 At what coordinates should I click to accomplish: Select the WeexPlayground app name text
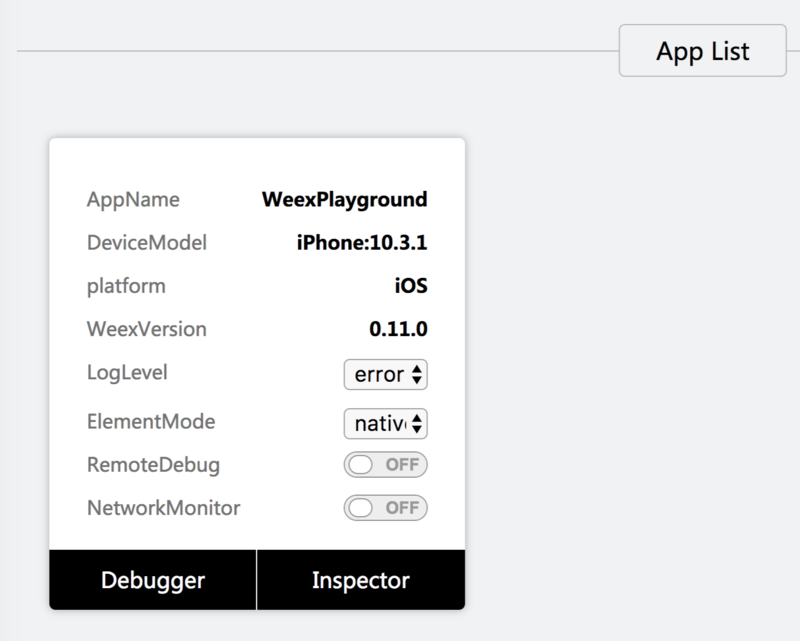point(344,200)
